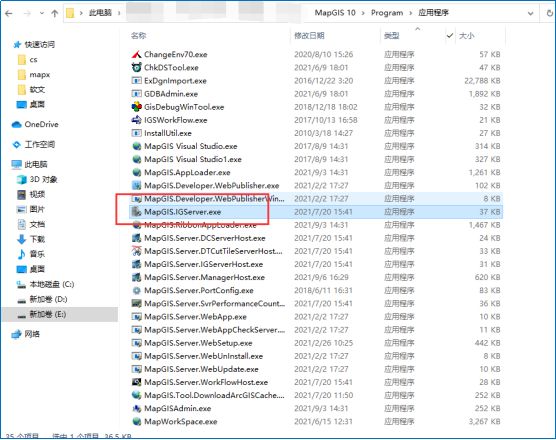The image size is (556, 440).
Task: Select 新加卷 (E:) drive
Action: pos(48,314)
